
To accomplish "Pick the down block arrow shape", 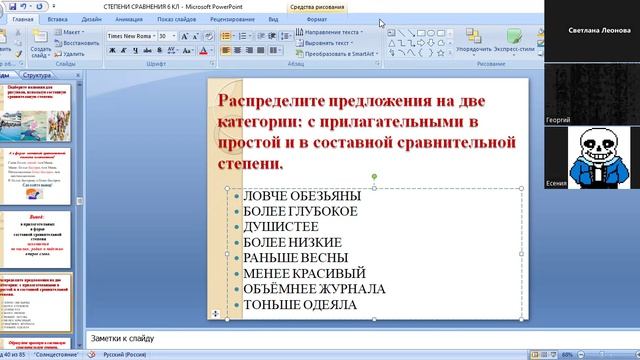I will pyautogui.click(x=431, y=43).
